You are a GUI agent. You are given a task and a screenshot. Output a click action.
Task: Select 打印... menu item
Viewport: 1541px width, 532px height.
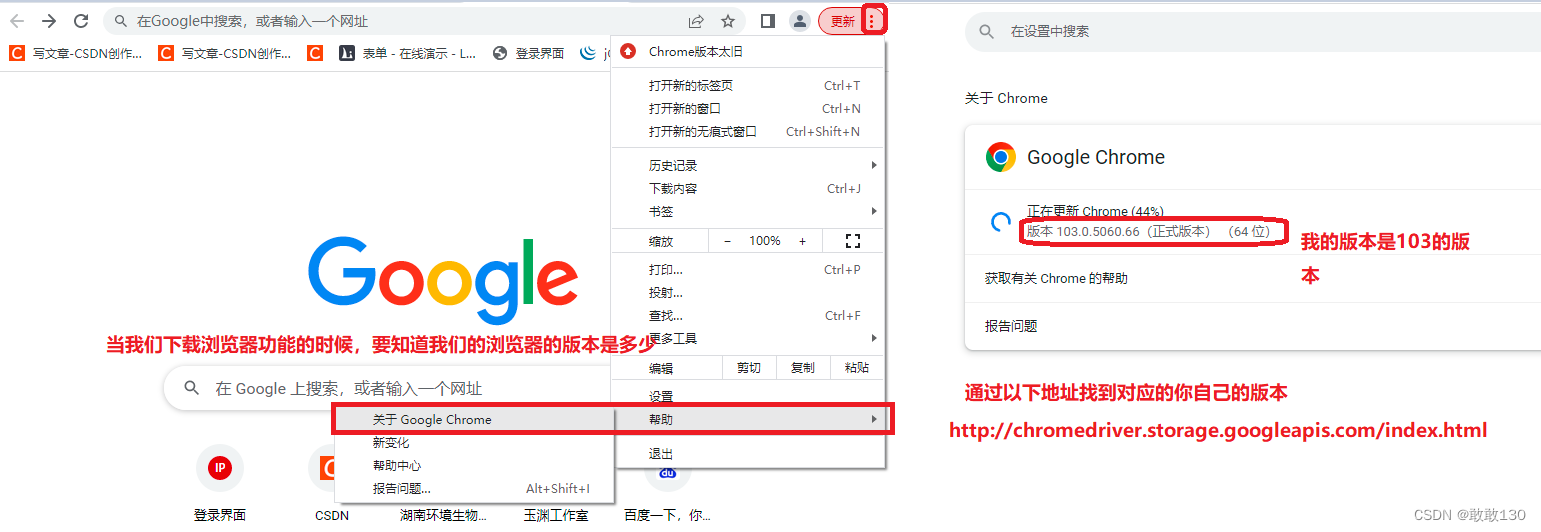tap(748, 270)
